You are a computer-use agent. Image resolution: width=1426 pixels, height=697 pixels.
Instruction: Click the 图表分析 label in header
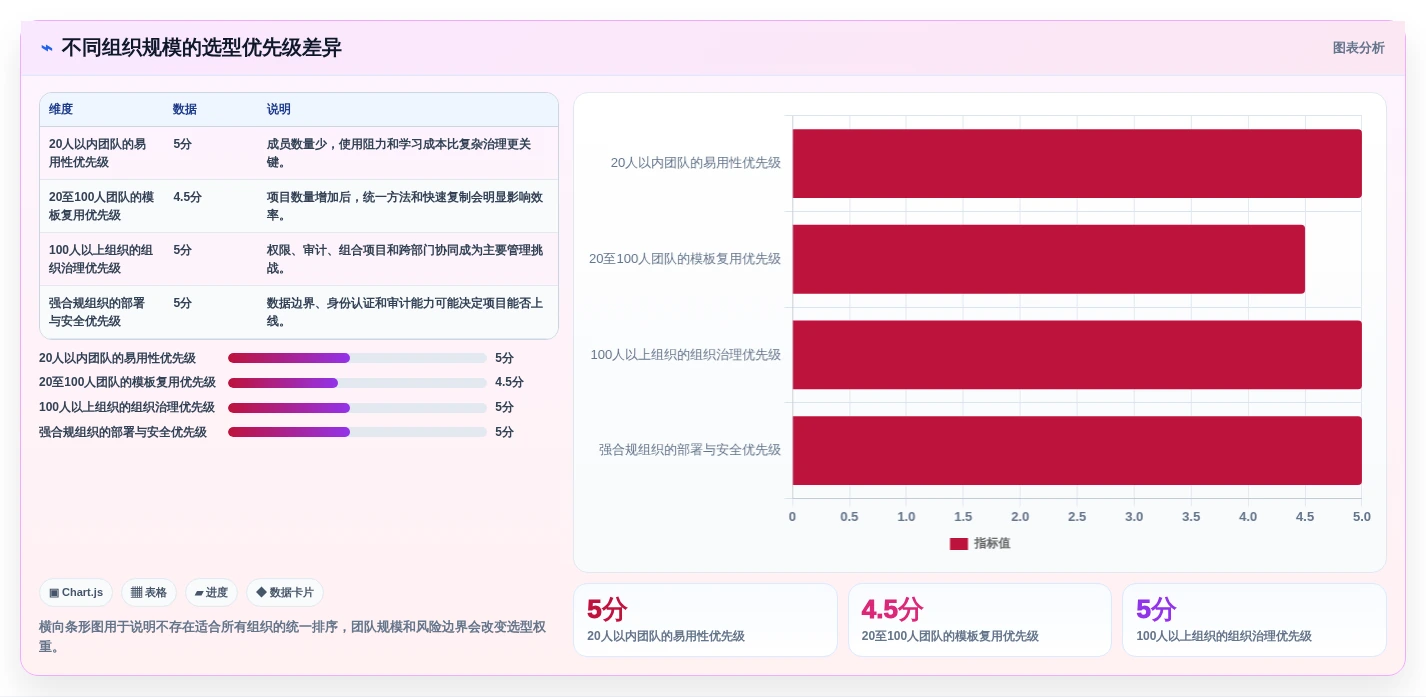(x=1358, y=48)
